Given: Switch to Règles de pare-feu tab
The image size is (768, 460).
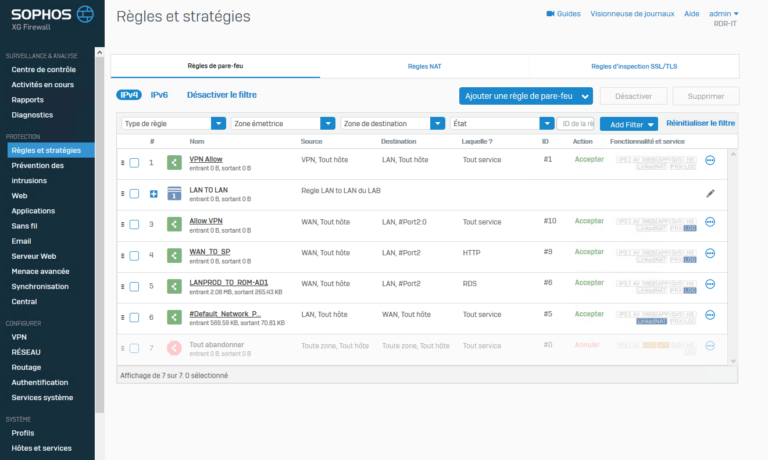Looking at the screenshot, I should click(x=216, y=66).
